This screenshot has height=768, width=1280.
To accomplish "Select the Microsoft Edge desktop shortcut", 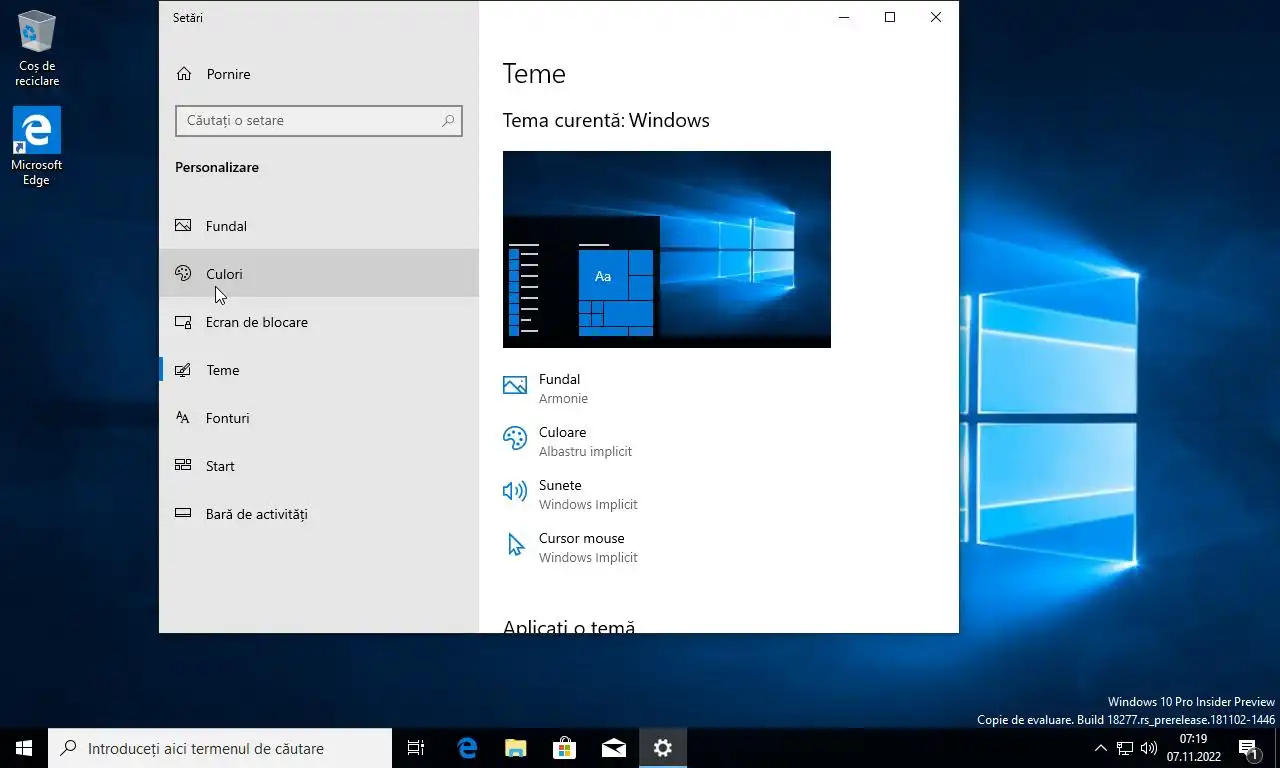I will (x=37, y=146).
